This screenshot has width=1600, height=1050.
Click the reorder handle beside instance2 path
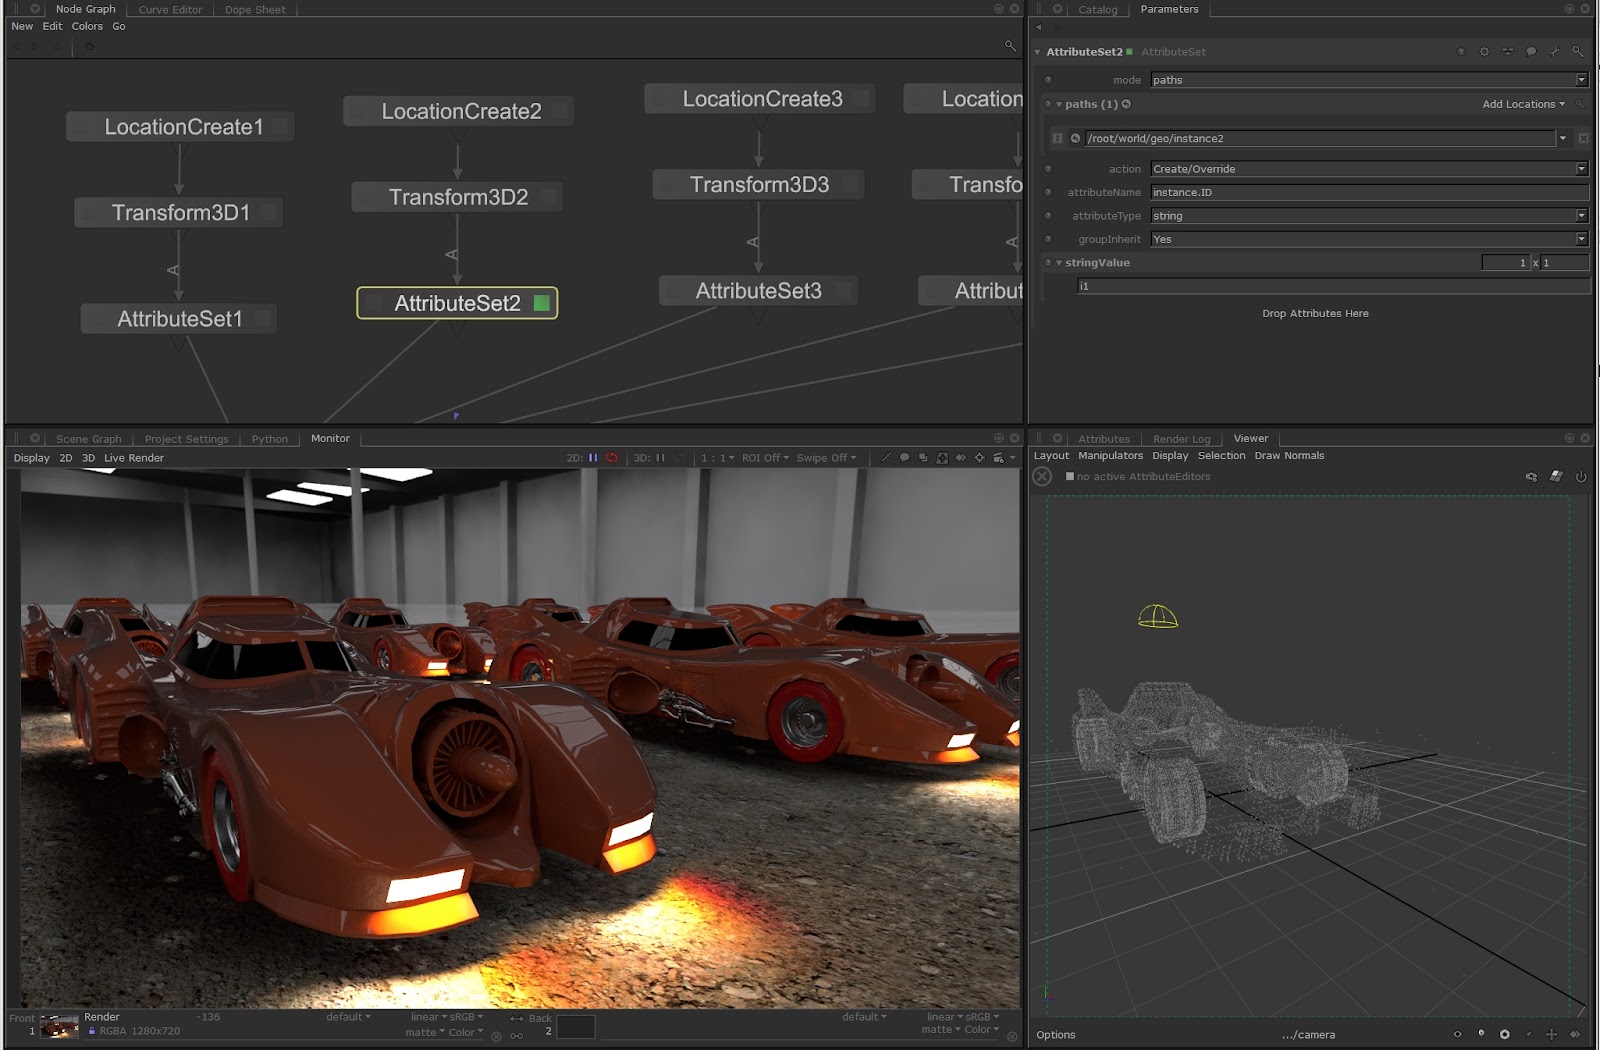click(x=1057, y=138)
